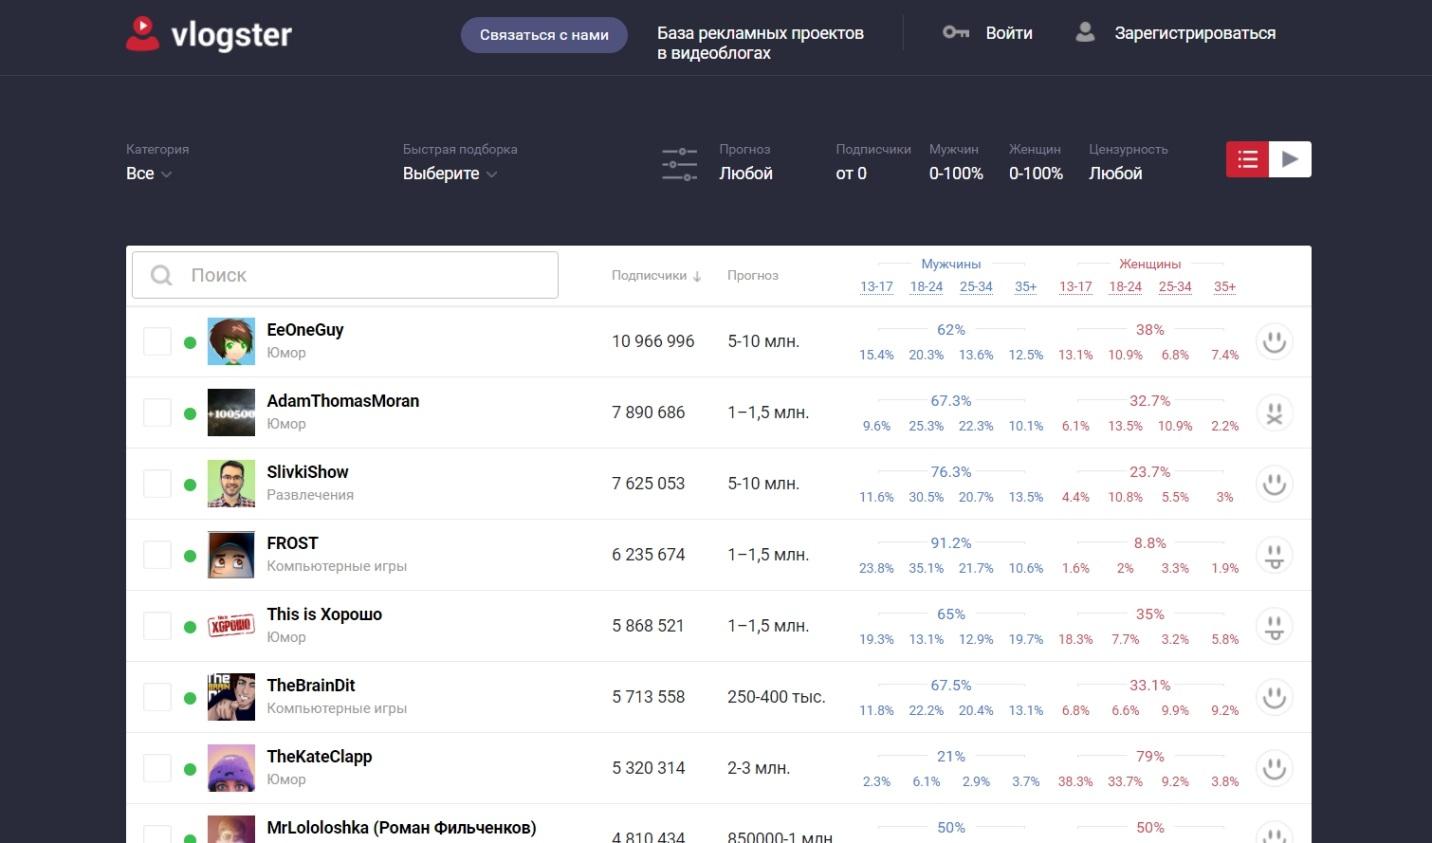Open This is Хорошо avatar thumbnail

pos(231,626)
